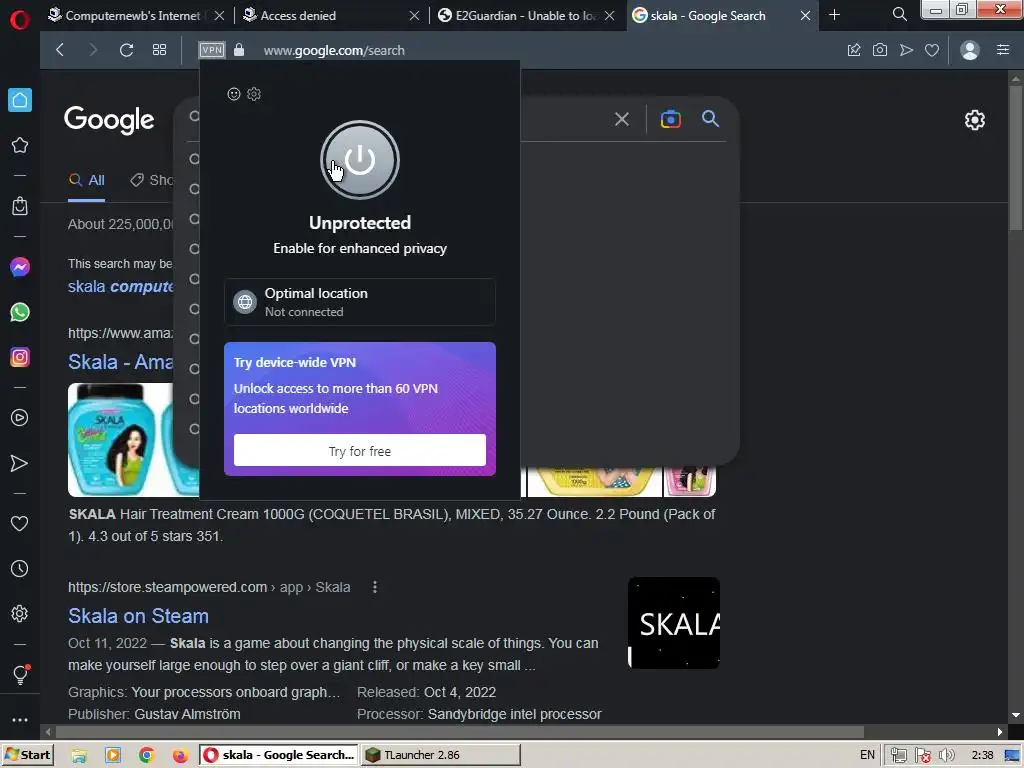This screenshot has width=1024, height=768.
Task: Click the Opera logo menu
Action: [x=20, y=20]
